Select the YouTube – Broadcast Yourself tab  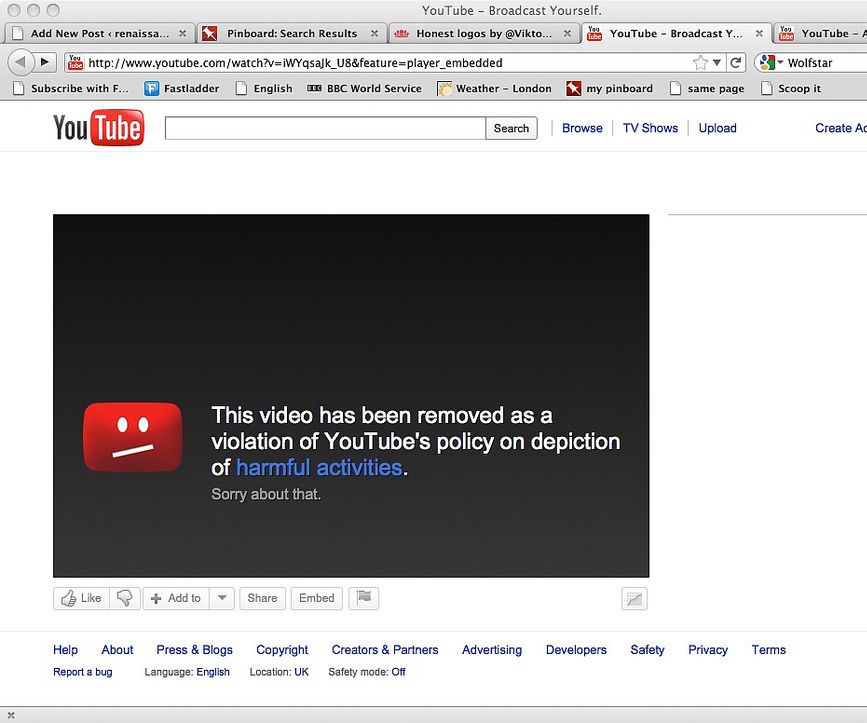click(676, 33)
